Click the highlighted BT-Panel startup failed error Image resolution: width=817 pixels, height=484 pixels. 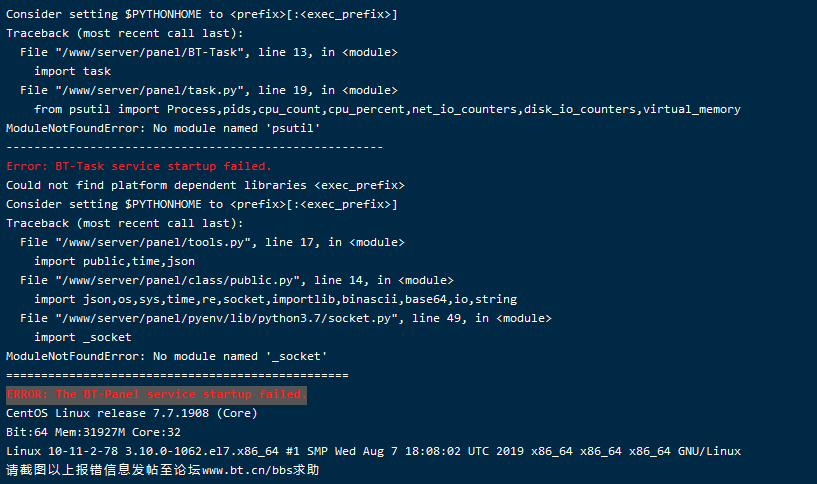pos(156,394)
